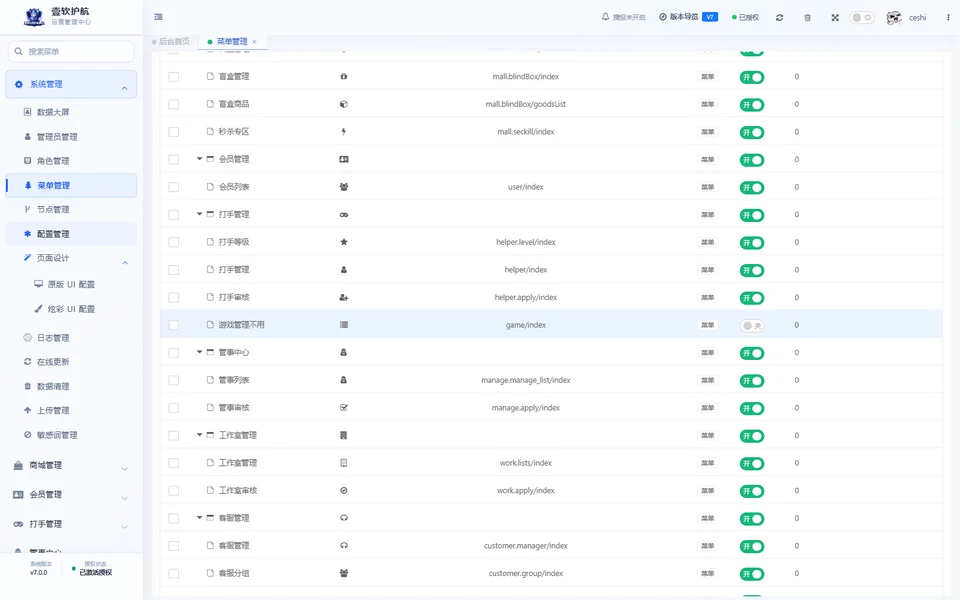Collapse the 打手管理 parent row arrow in table

(x=199, y=214)
